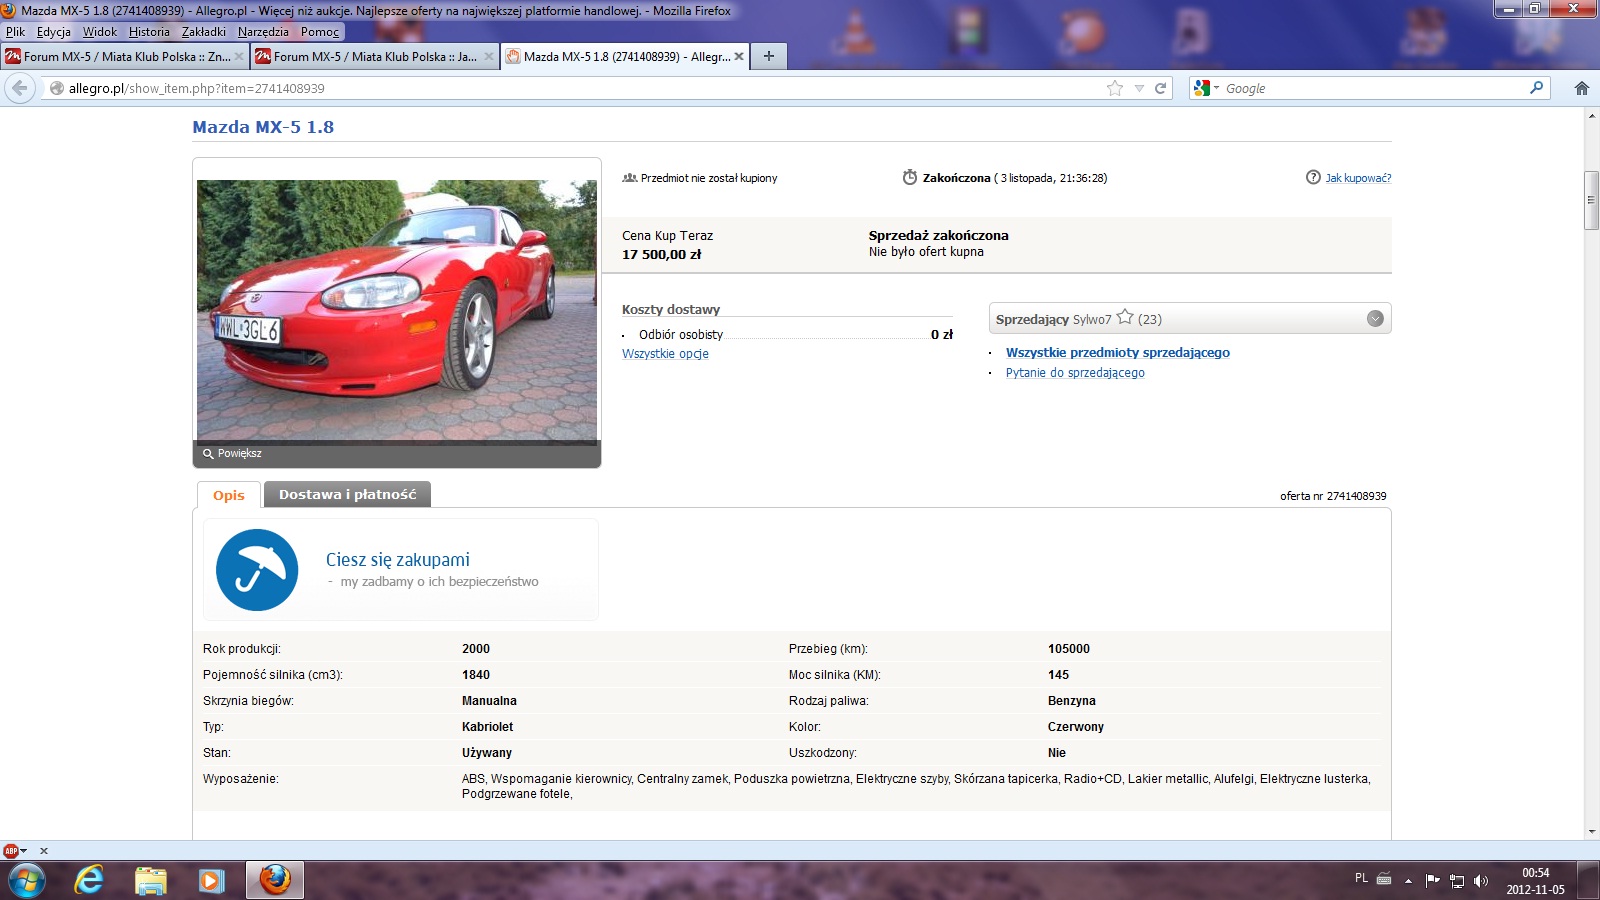
Task: Open the Historia menu
Action: tap(149, 32)
